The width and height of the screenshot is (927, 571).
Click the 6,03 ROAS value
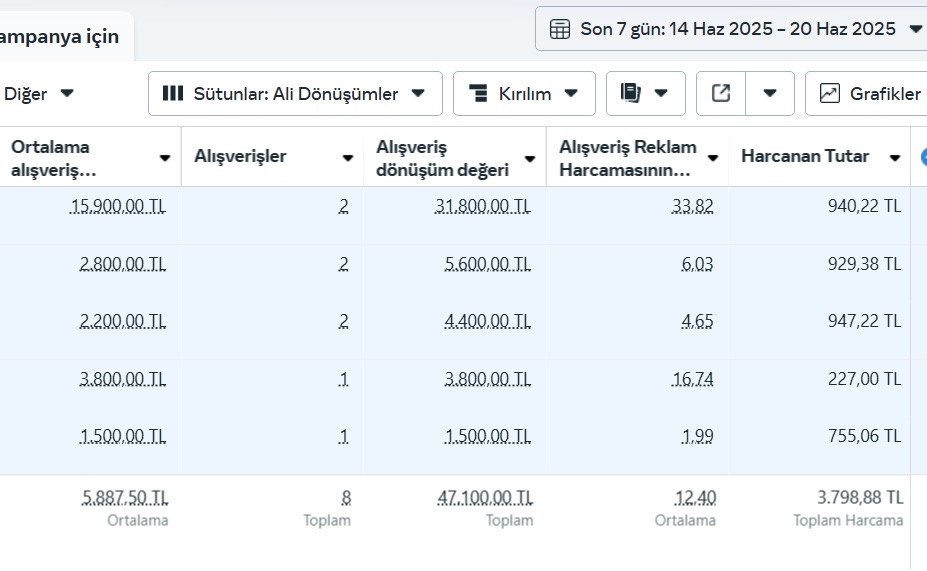697,264
